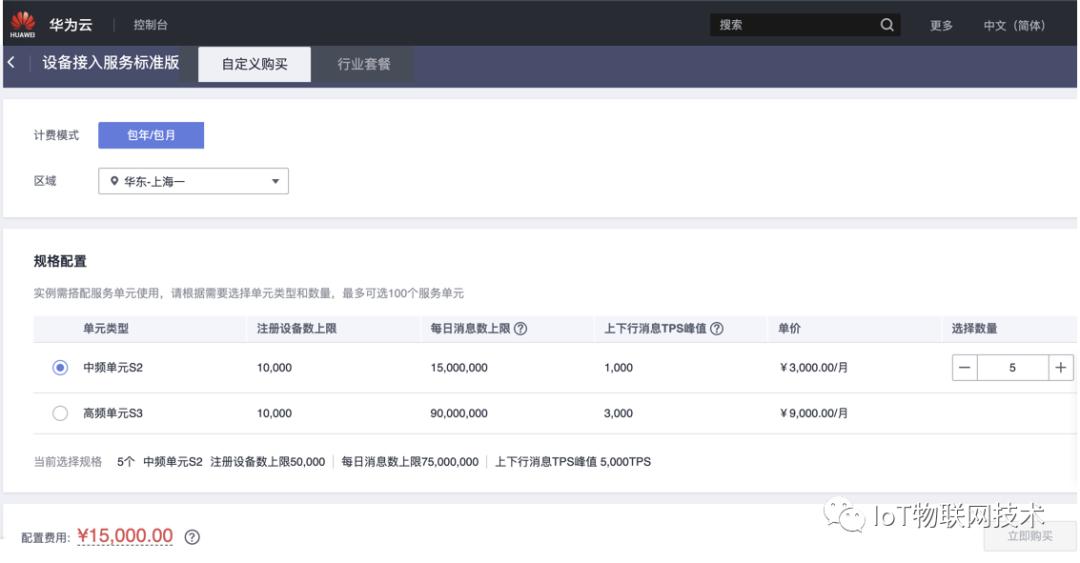This screenshot has height=563, width=1080.
Task: Click the search magnifier icon
Action: (887, 25)
